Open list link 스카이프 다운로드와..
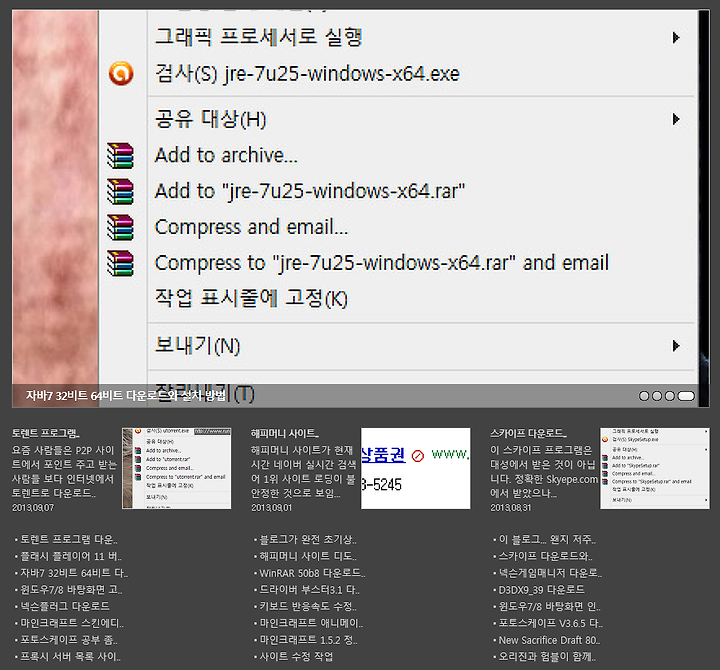The width and height of the screenshot is (720, 670). click(546, 556)
